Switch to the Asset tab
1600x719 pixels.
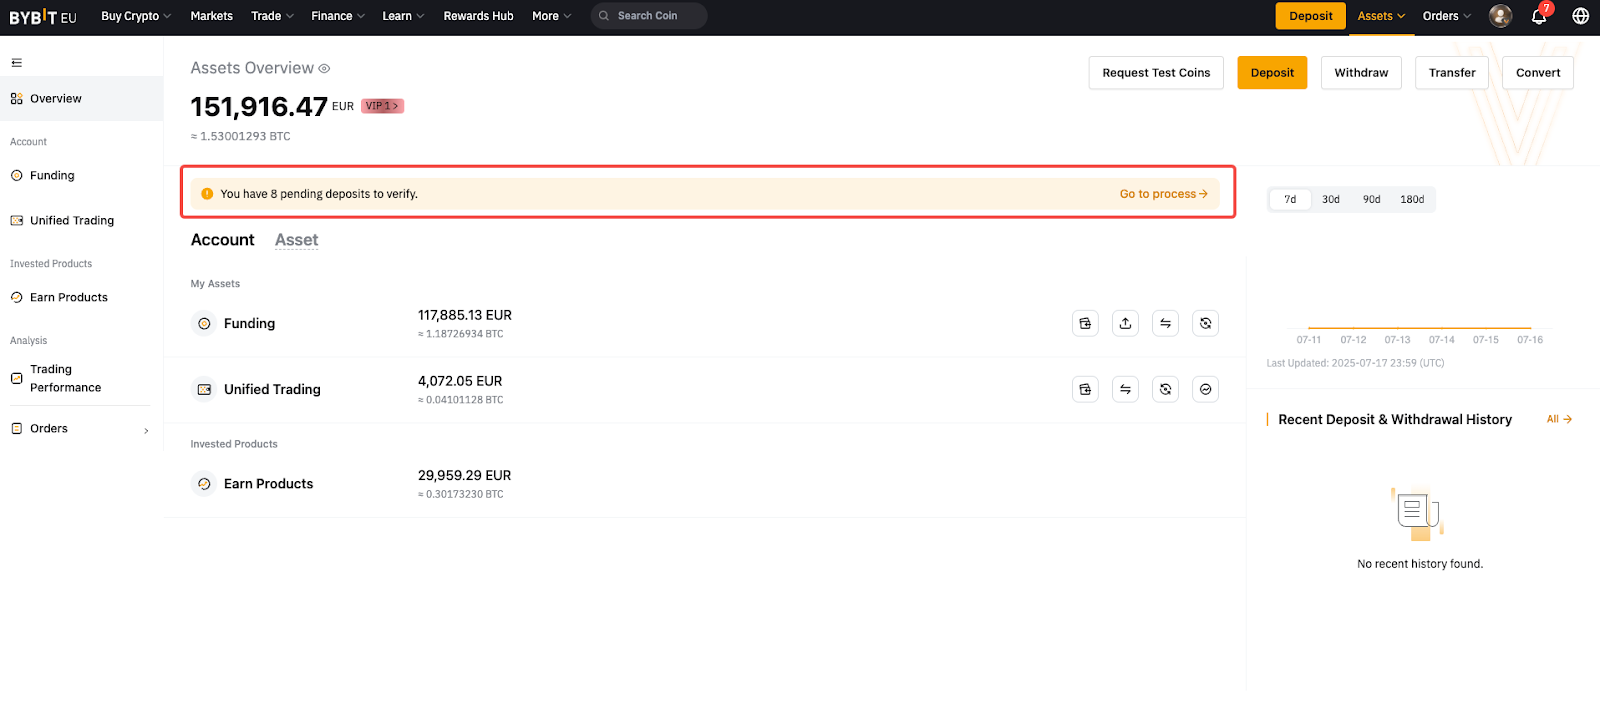click(x=296, y=240)
